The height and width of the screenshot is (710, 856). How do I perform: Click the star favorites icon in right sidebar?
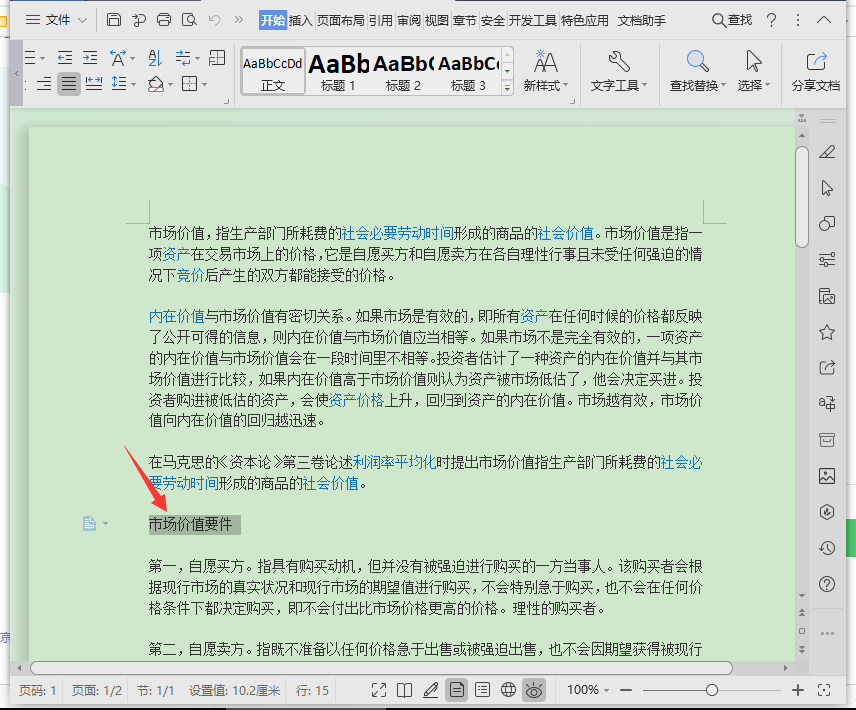pyautogui.click(x=827, y=332)
